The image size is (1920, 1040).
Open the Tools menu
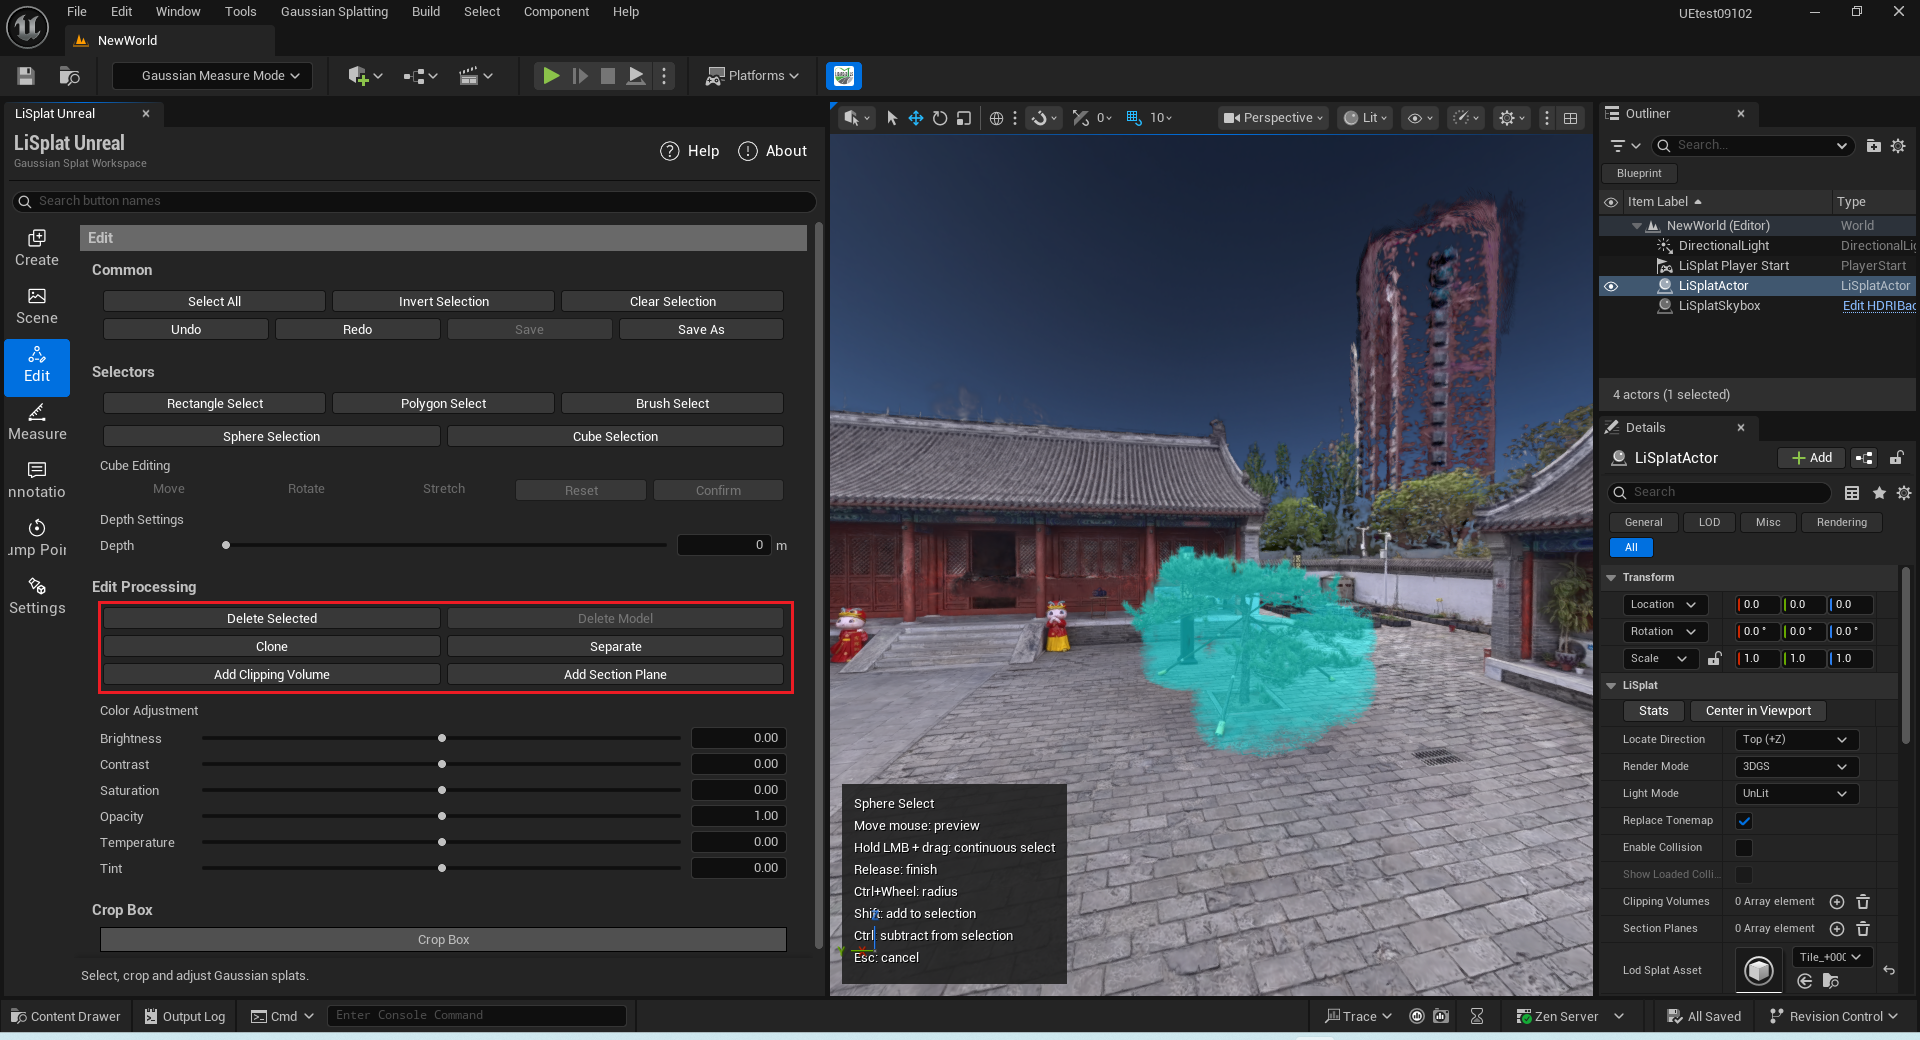tap(240, 12)
